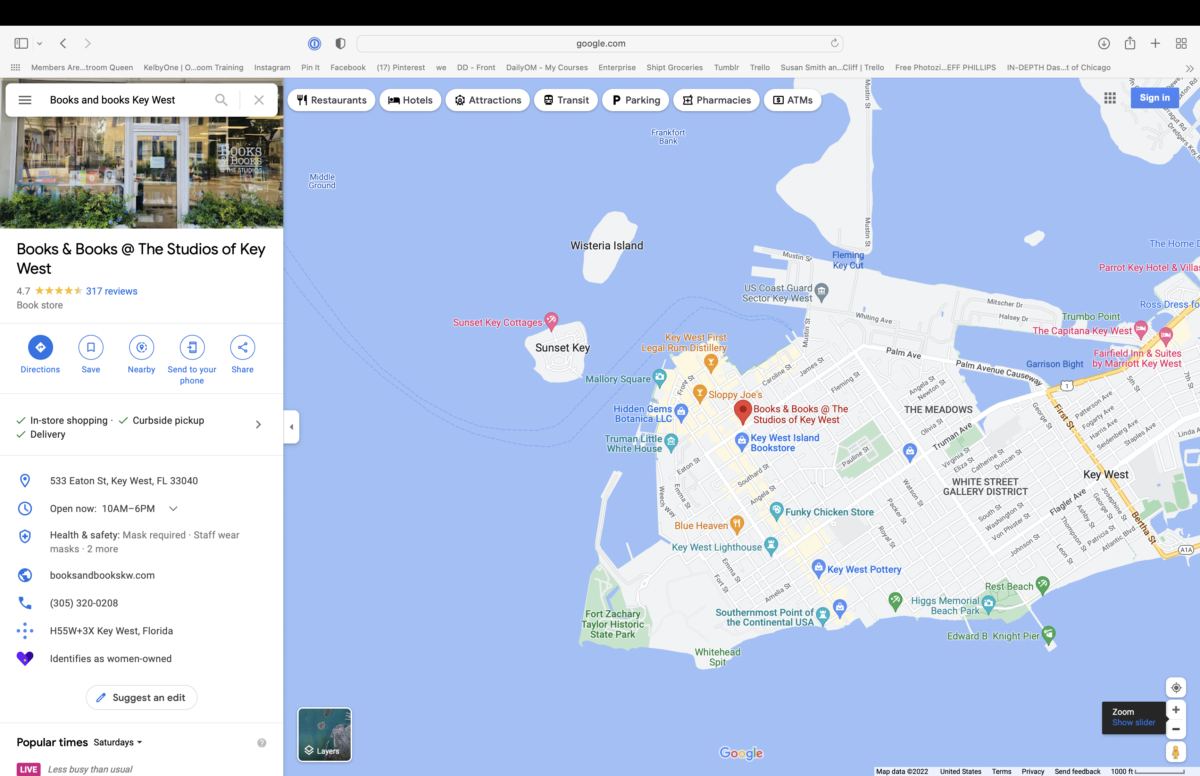Show more bookmarks with the chevron
The height and width of the screenshot is (776, 1200).
tap(1188, 68)
